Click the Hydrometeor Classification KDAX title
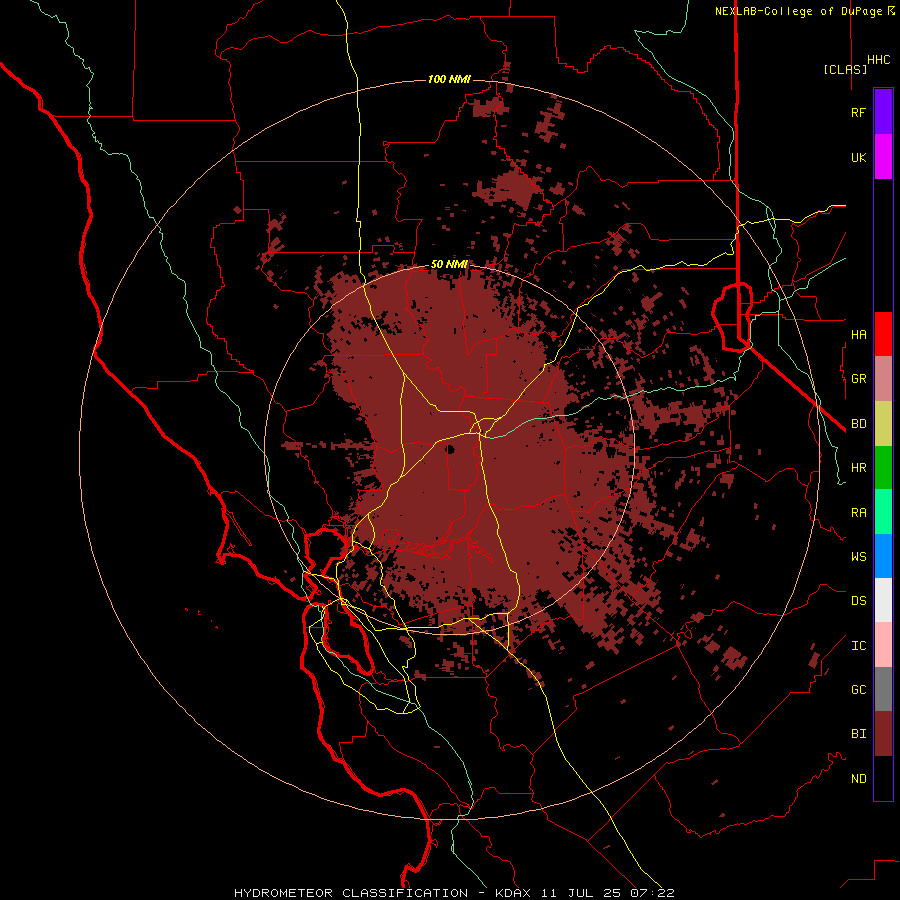This screenshot has width=900, height=900. [454, 893]
